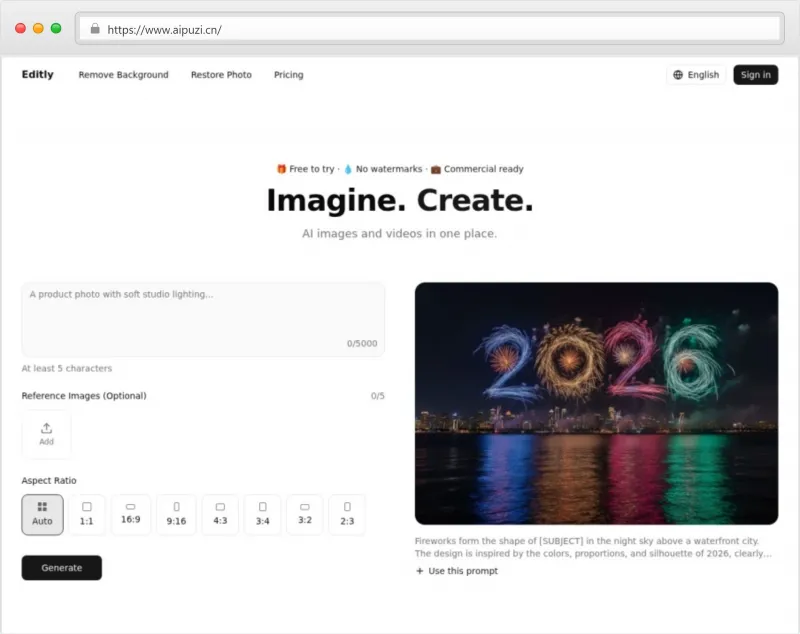Image resolution: width=800 pixels, height=634 pixels.
Task: Open the English language selector
Action: tap(696, 75)
